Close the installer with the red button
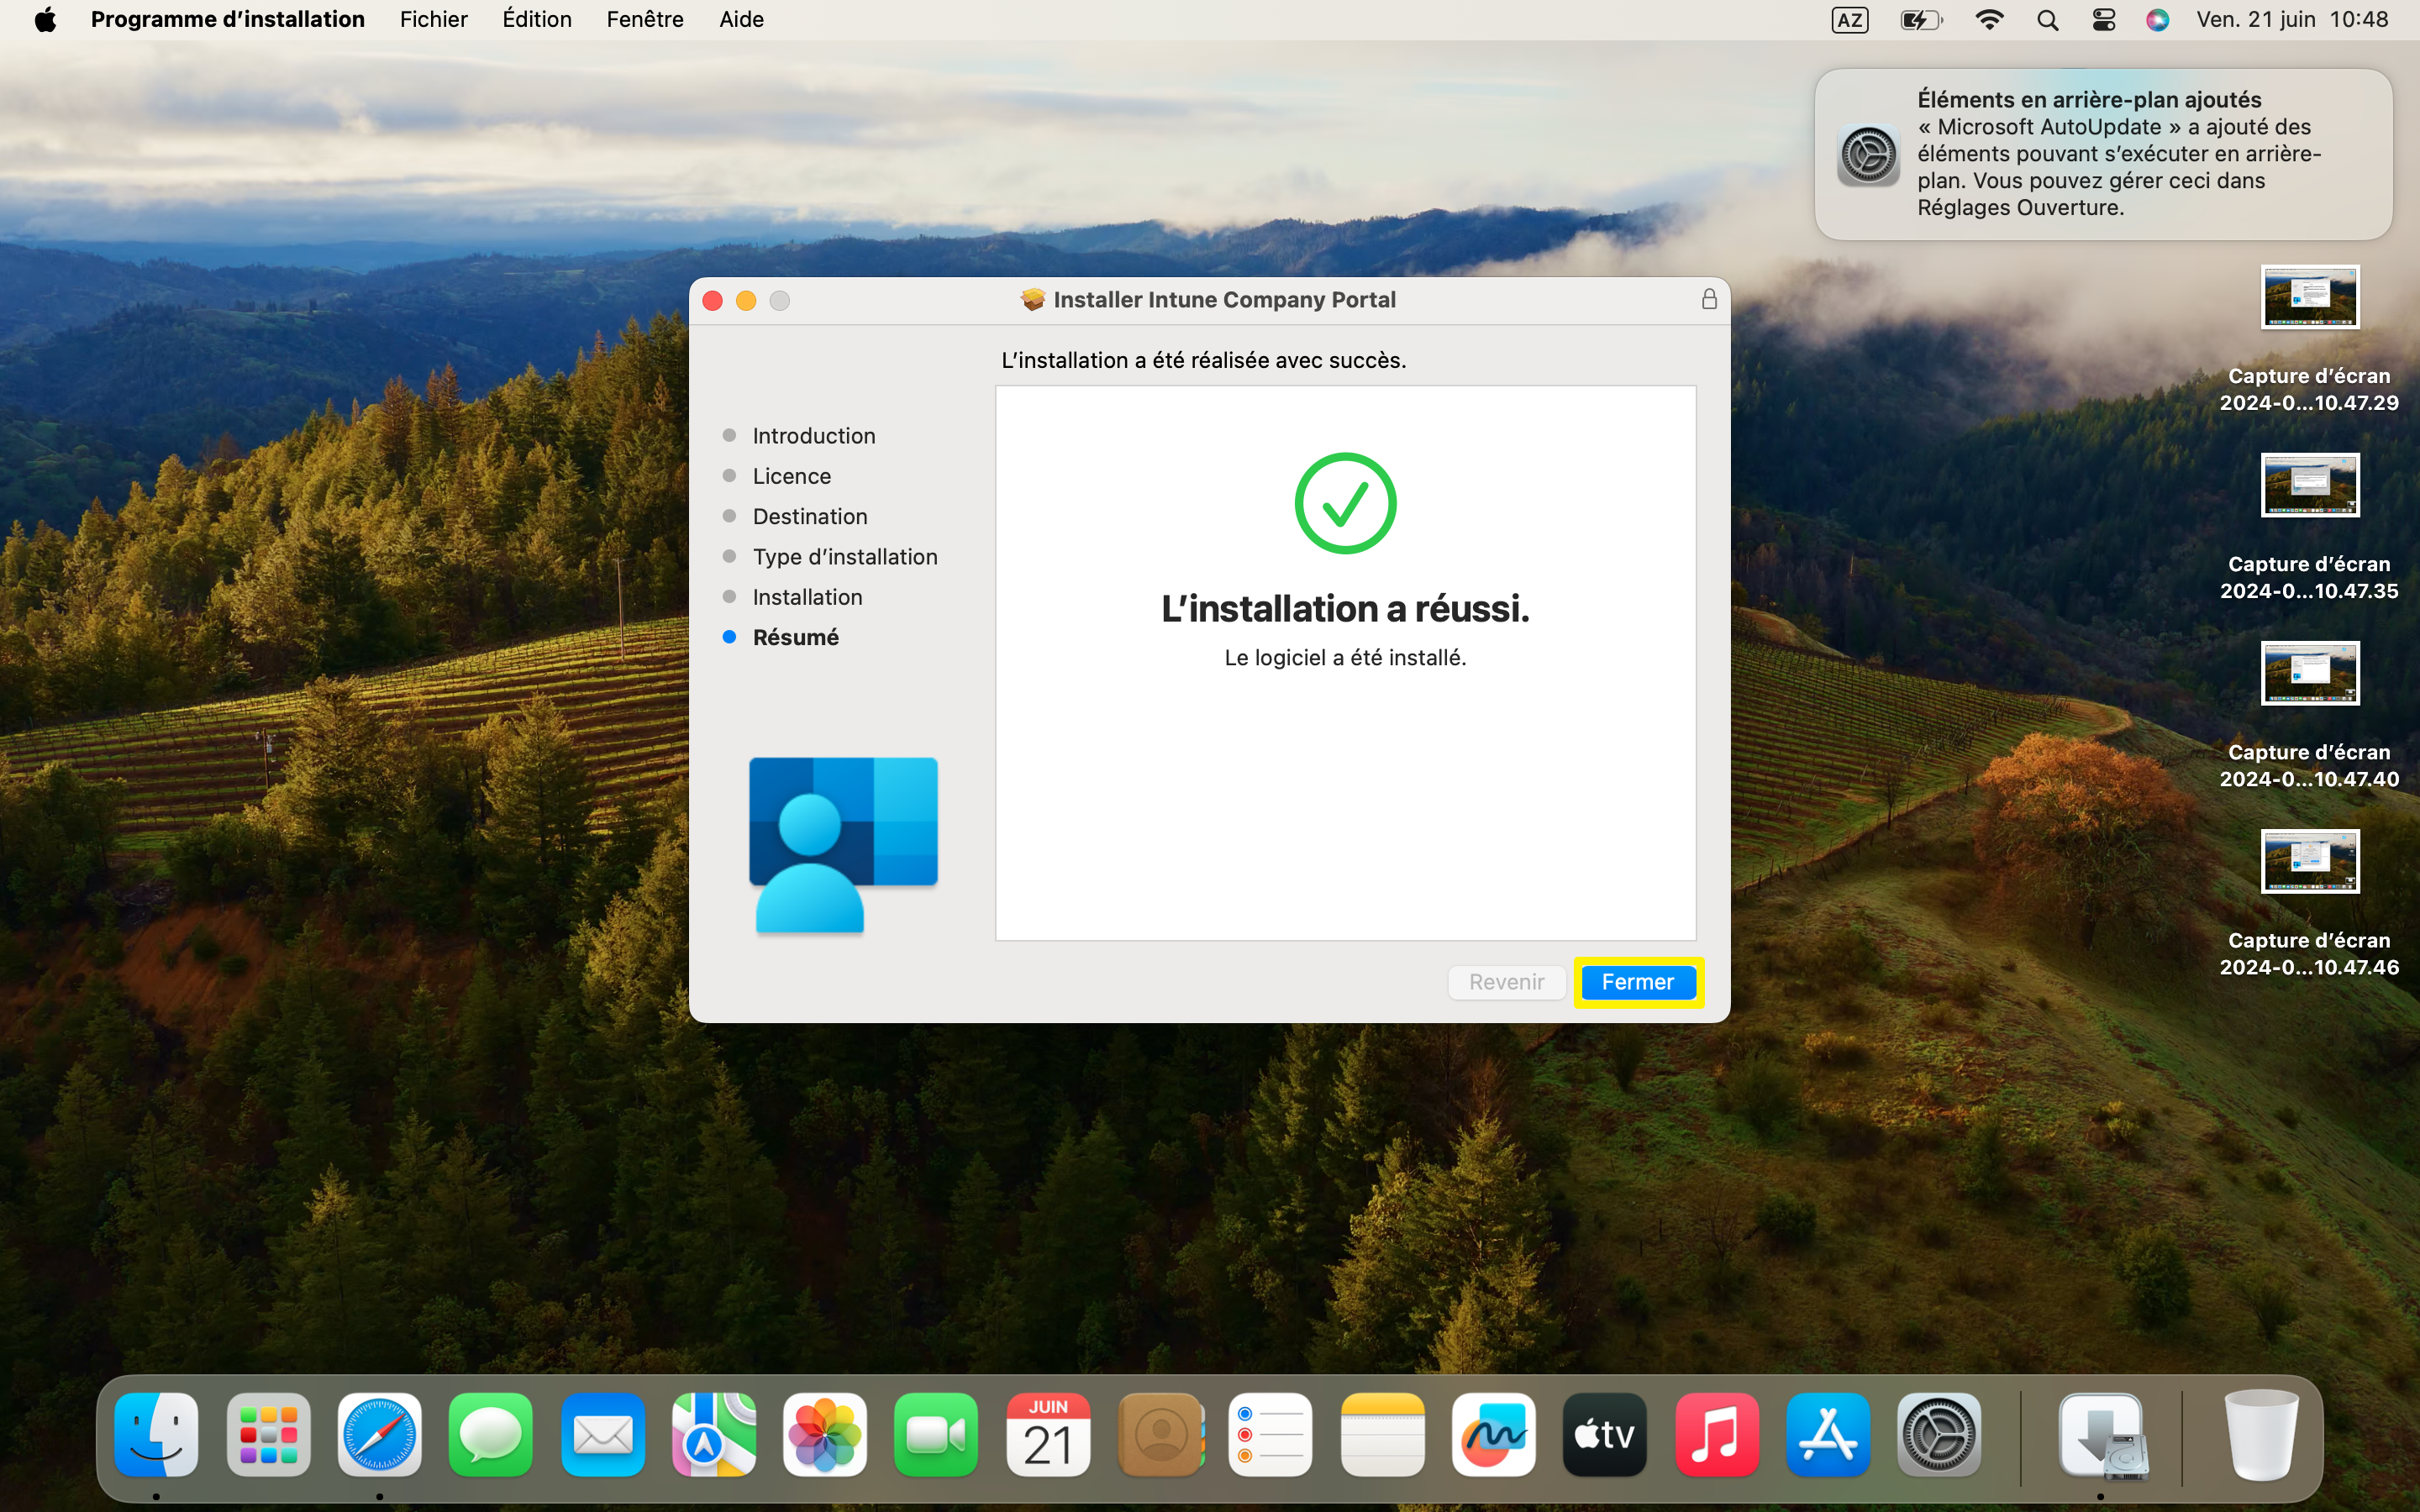2420x1512 pixels. click(x=713, y=300)
